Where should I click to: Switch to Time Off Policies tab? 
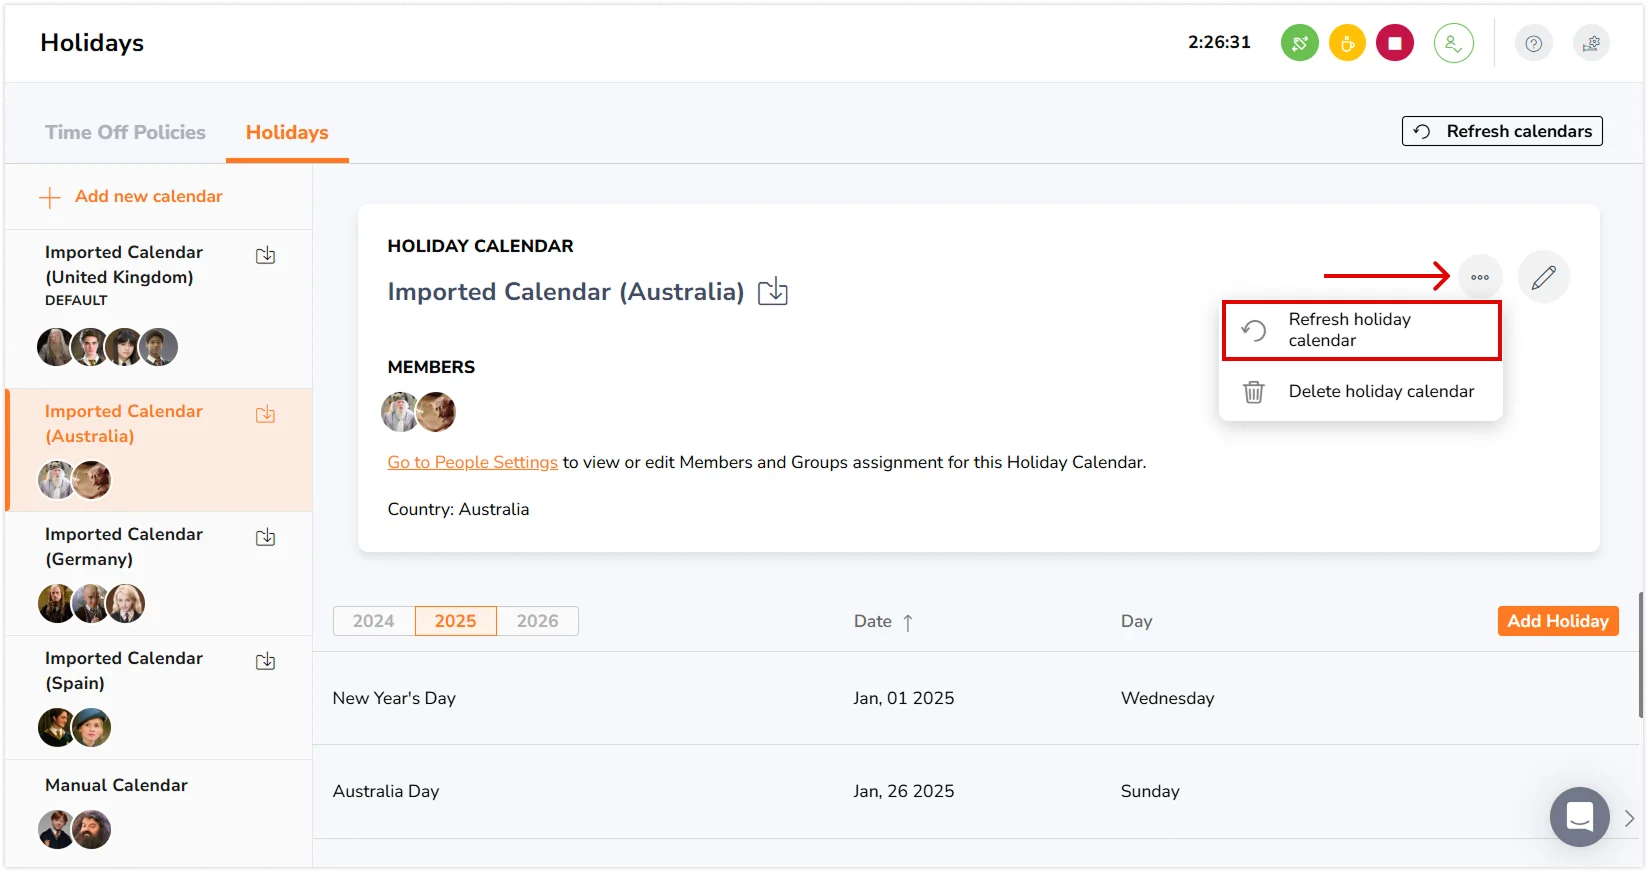click(125, 132)
